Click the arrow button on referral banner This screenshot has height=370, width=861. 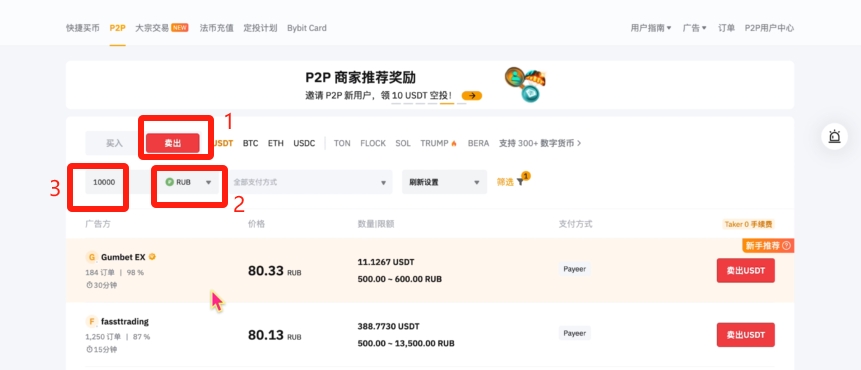[472, 96]
